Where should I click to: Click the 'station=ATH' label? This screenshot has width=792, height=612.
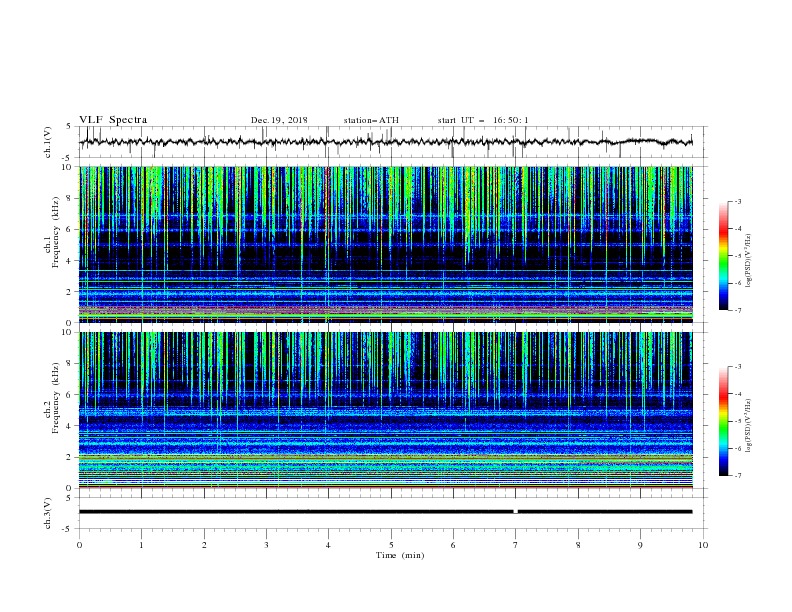(371, 120)
